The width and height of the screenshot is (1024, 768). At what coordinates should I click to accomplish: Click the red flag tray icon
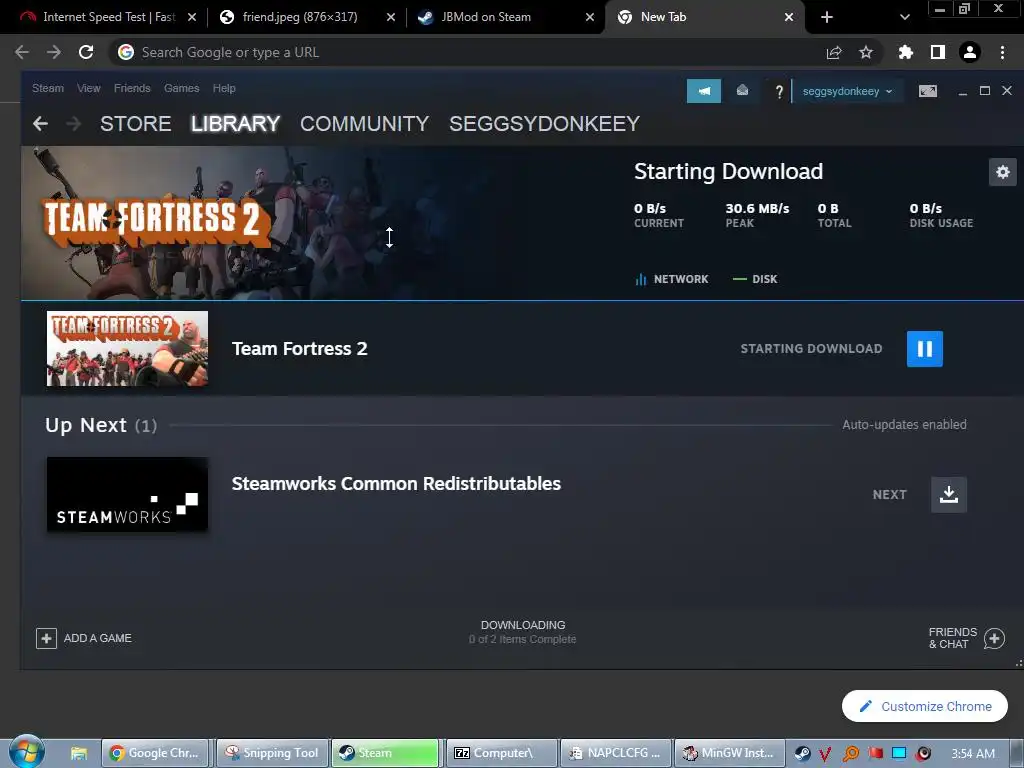875,754
